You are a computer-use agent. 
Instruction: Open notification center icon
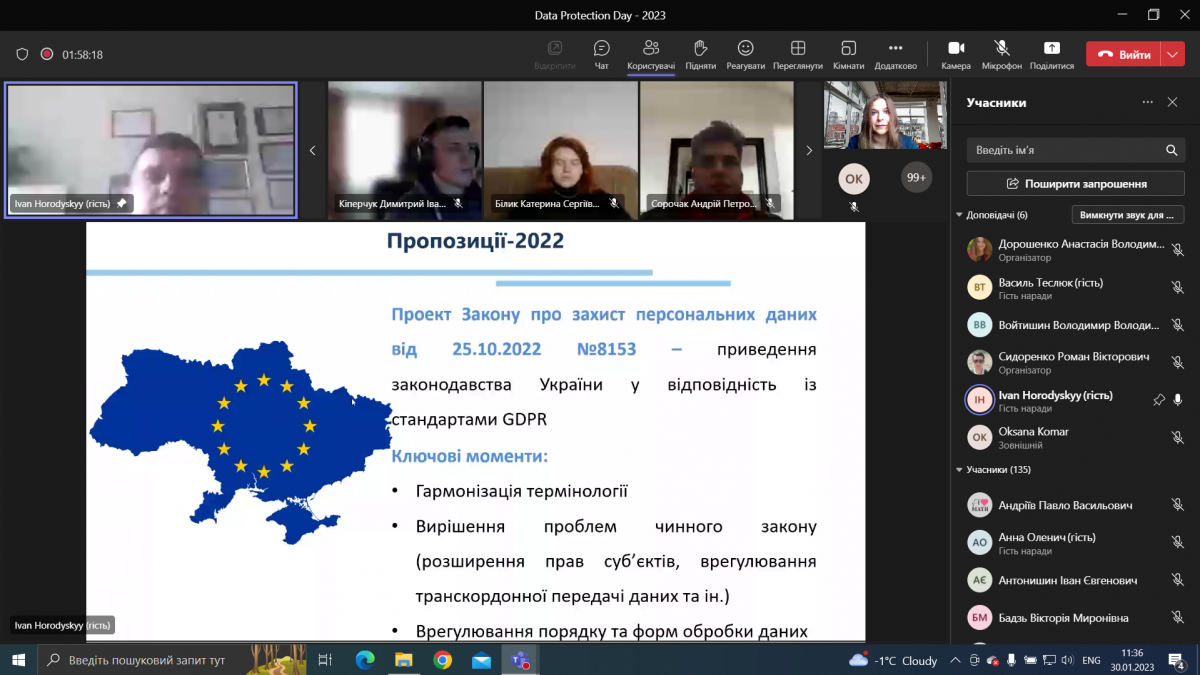point(1178,660)
